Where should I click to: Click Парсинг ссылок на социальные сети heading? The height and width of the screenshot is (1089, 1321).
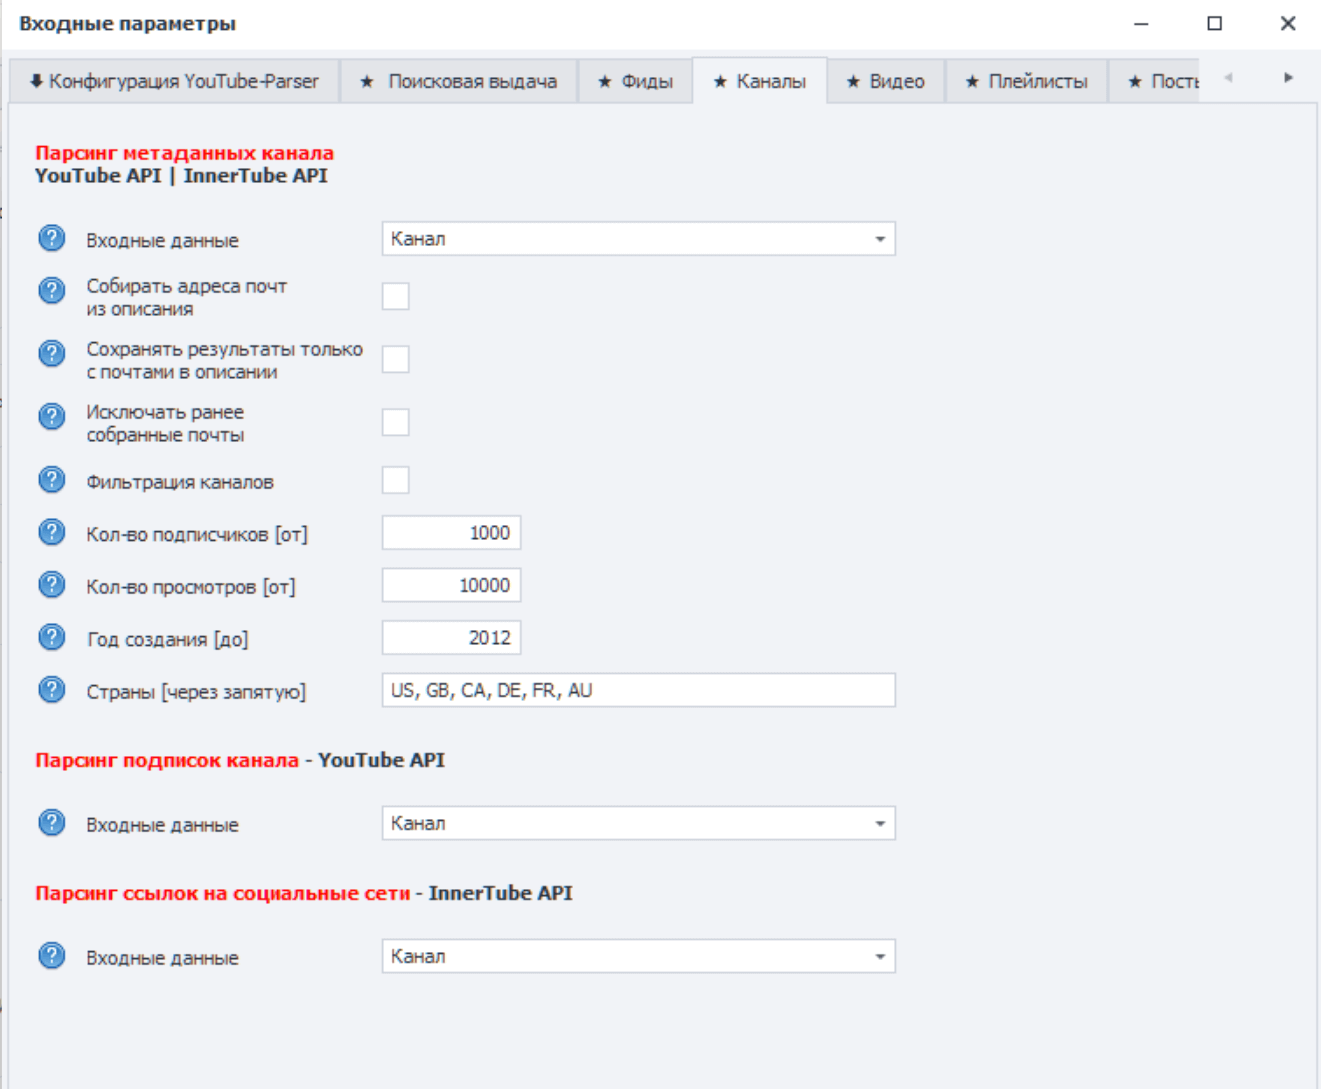[x=222, y=893]
